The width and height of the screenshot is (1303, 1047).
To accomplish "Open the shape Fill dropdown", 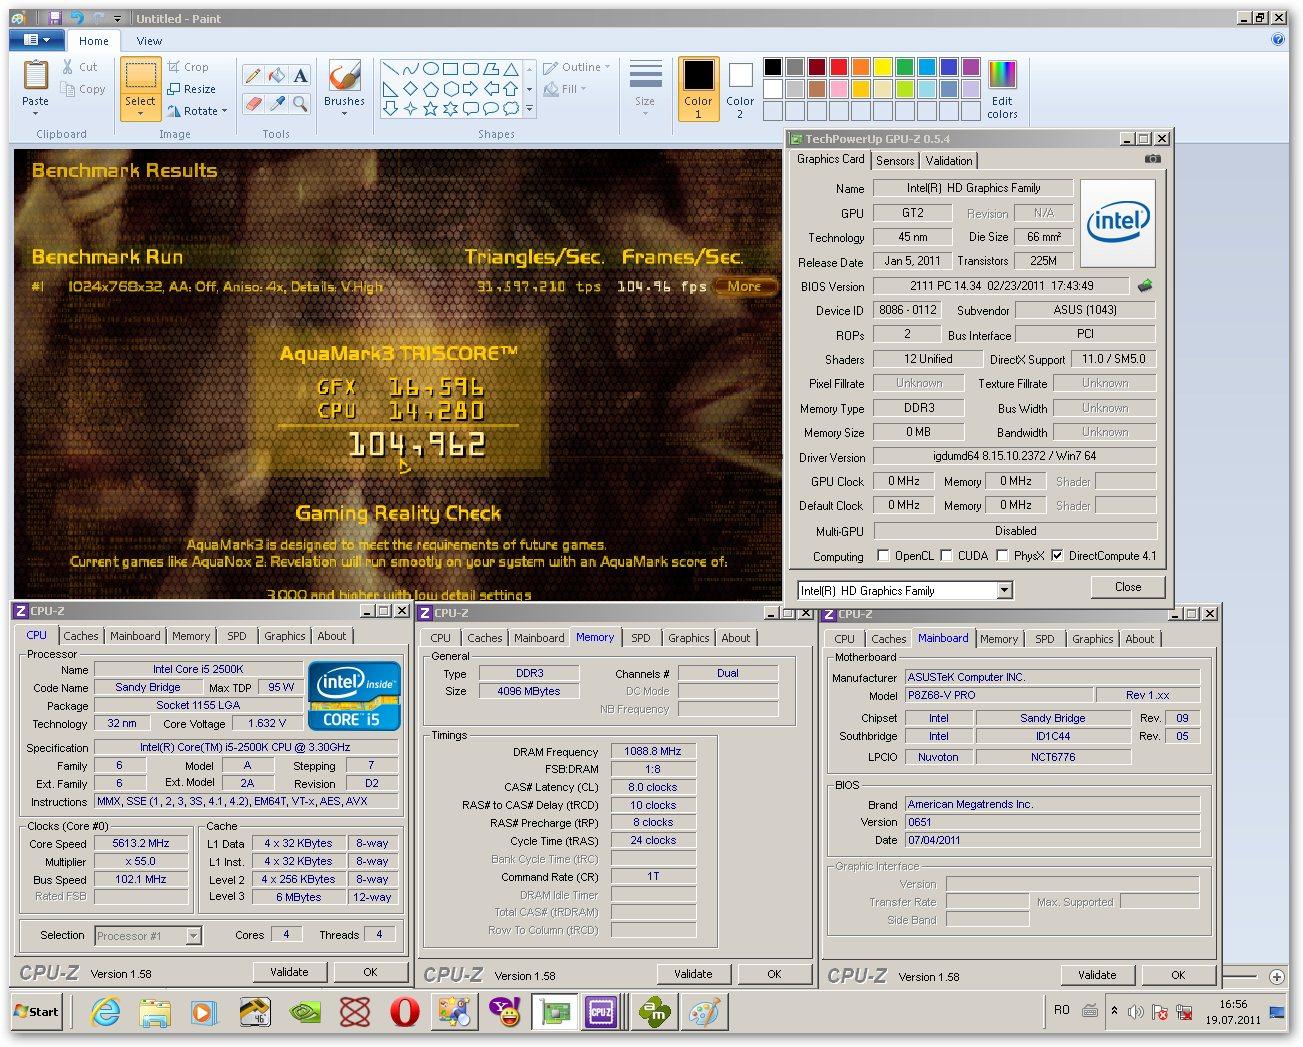I will coord(565,89).
